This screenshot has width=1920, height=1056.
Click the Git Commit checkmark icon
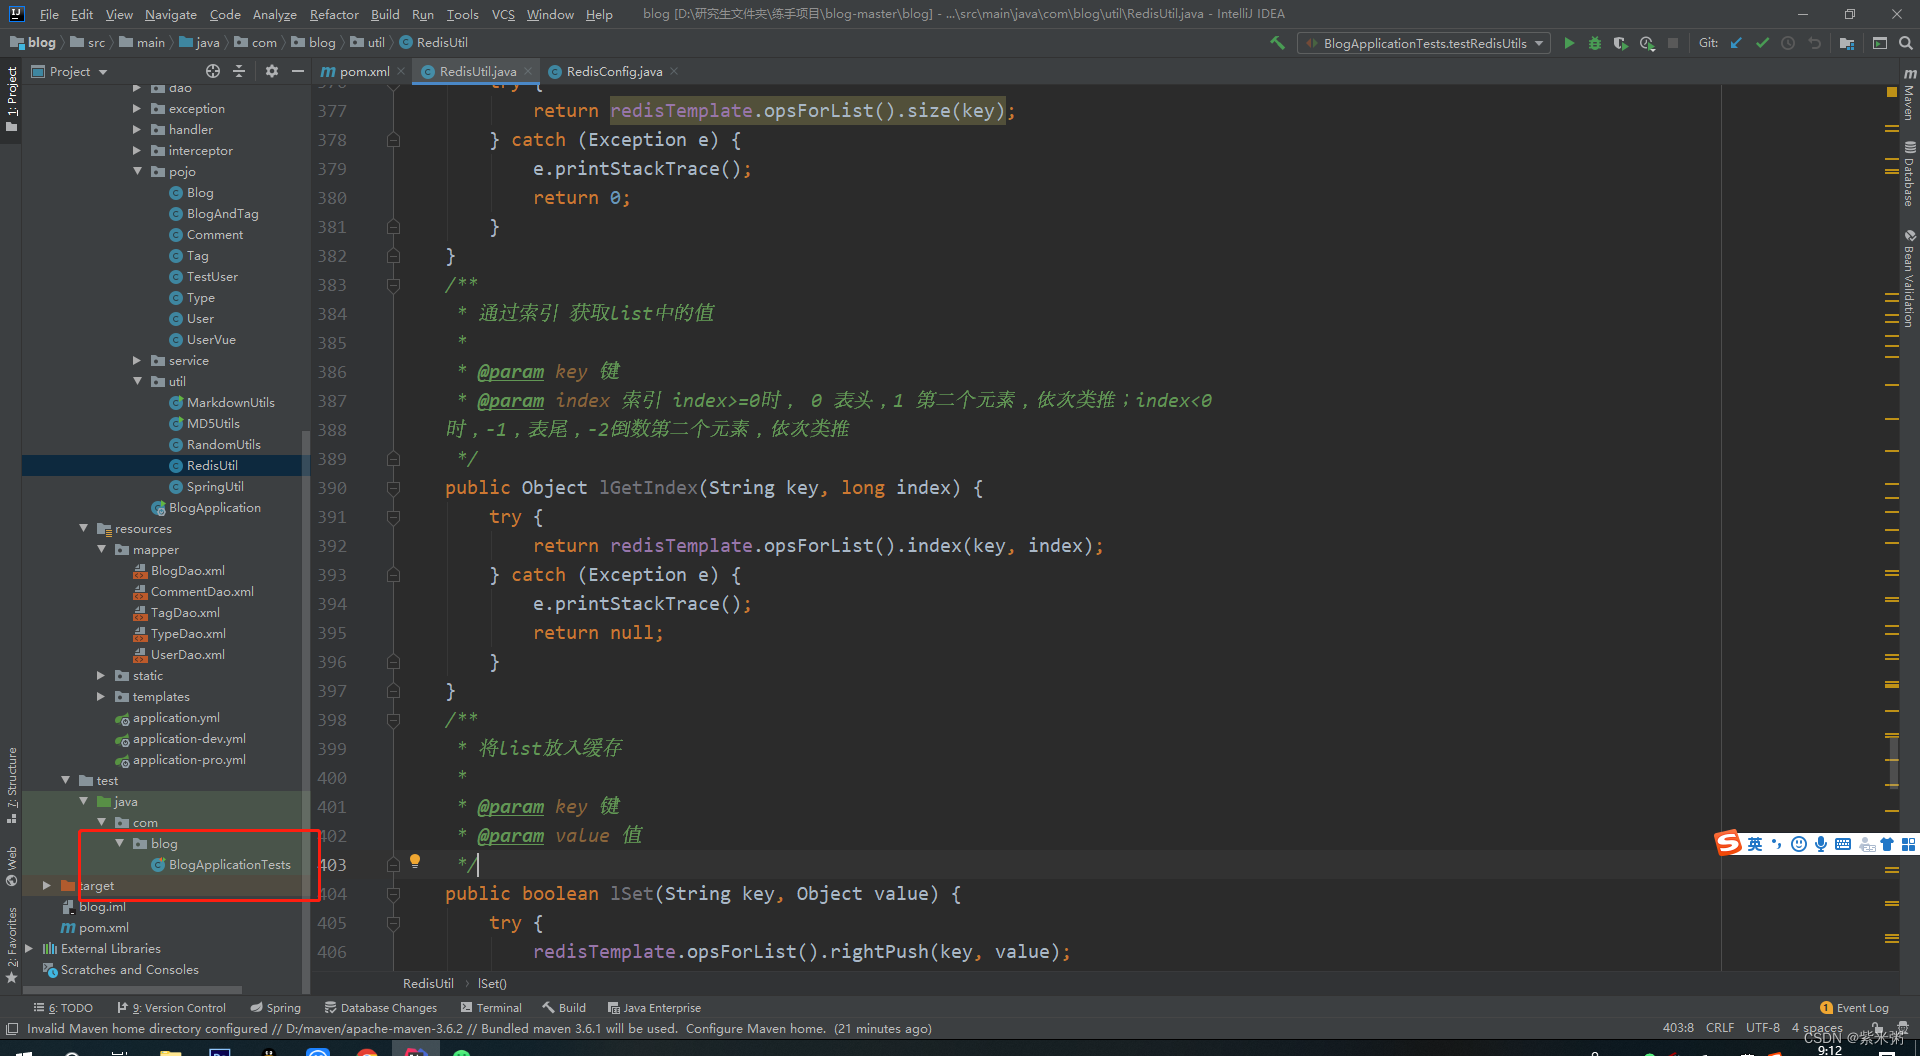click(x=1762, y=43)
